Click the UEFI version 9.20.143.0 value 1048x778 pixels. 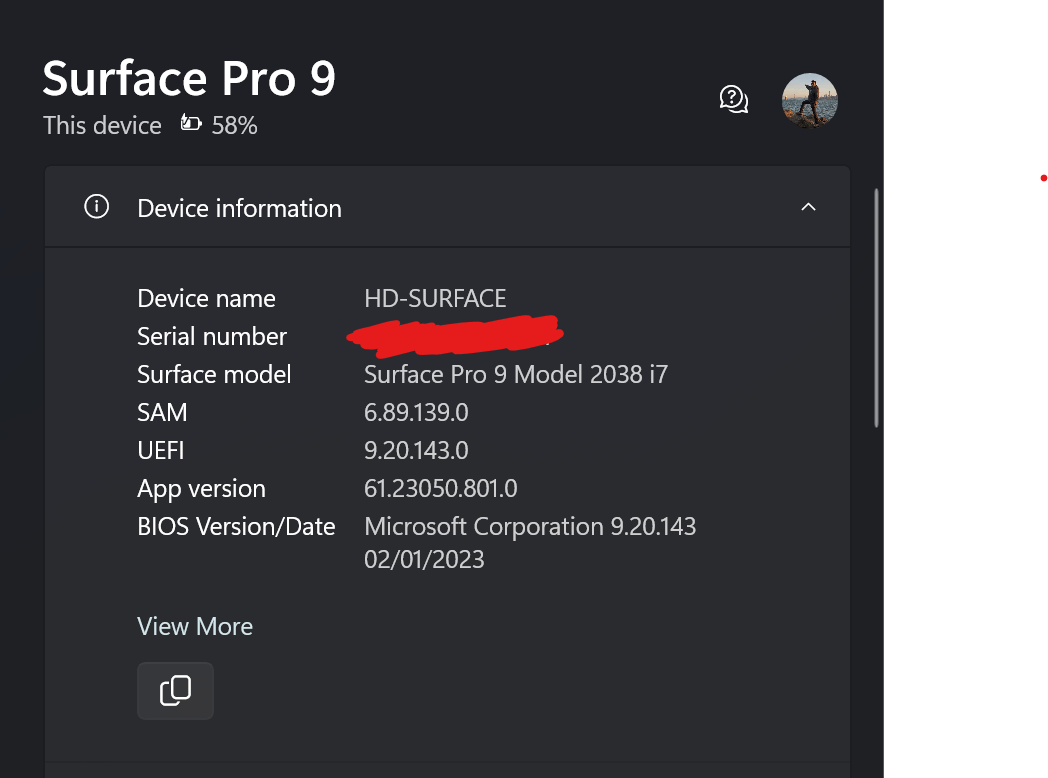coord(416,450)
